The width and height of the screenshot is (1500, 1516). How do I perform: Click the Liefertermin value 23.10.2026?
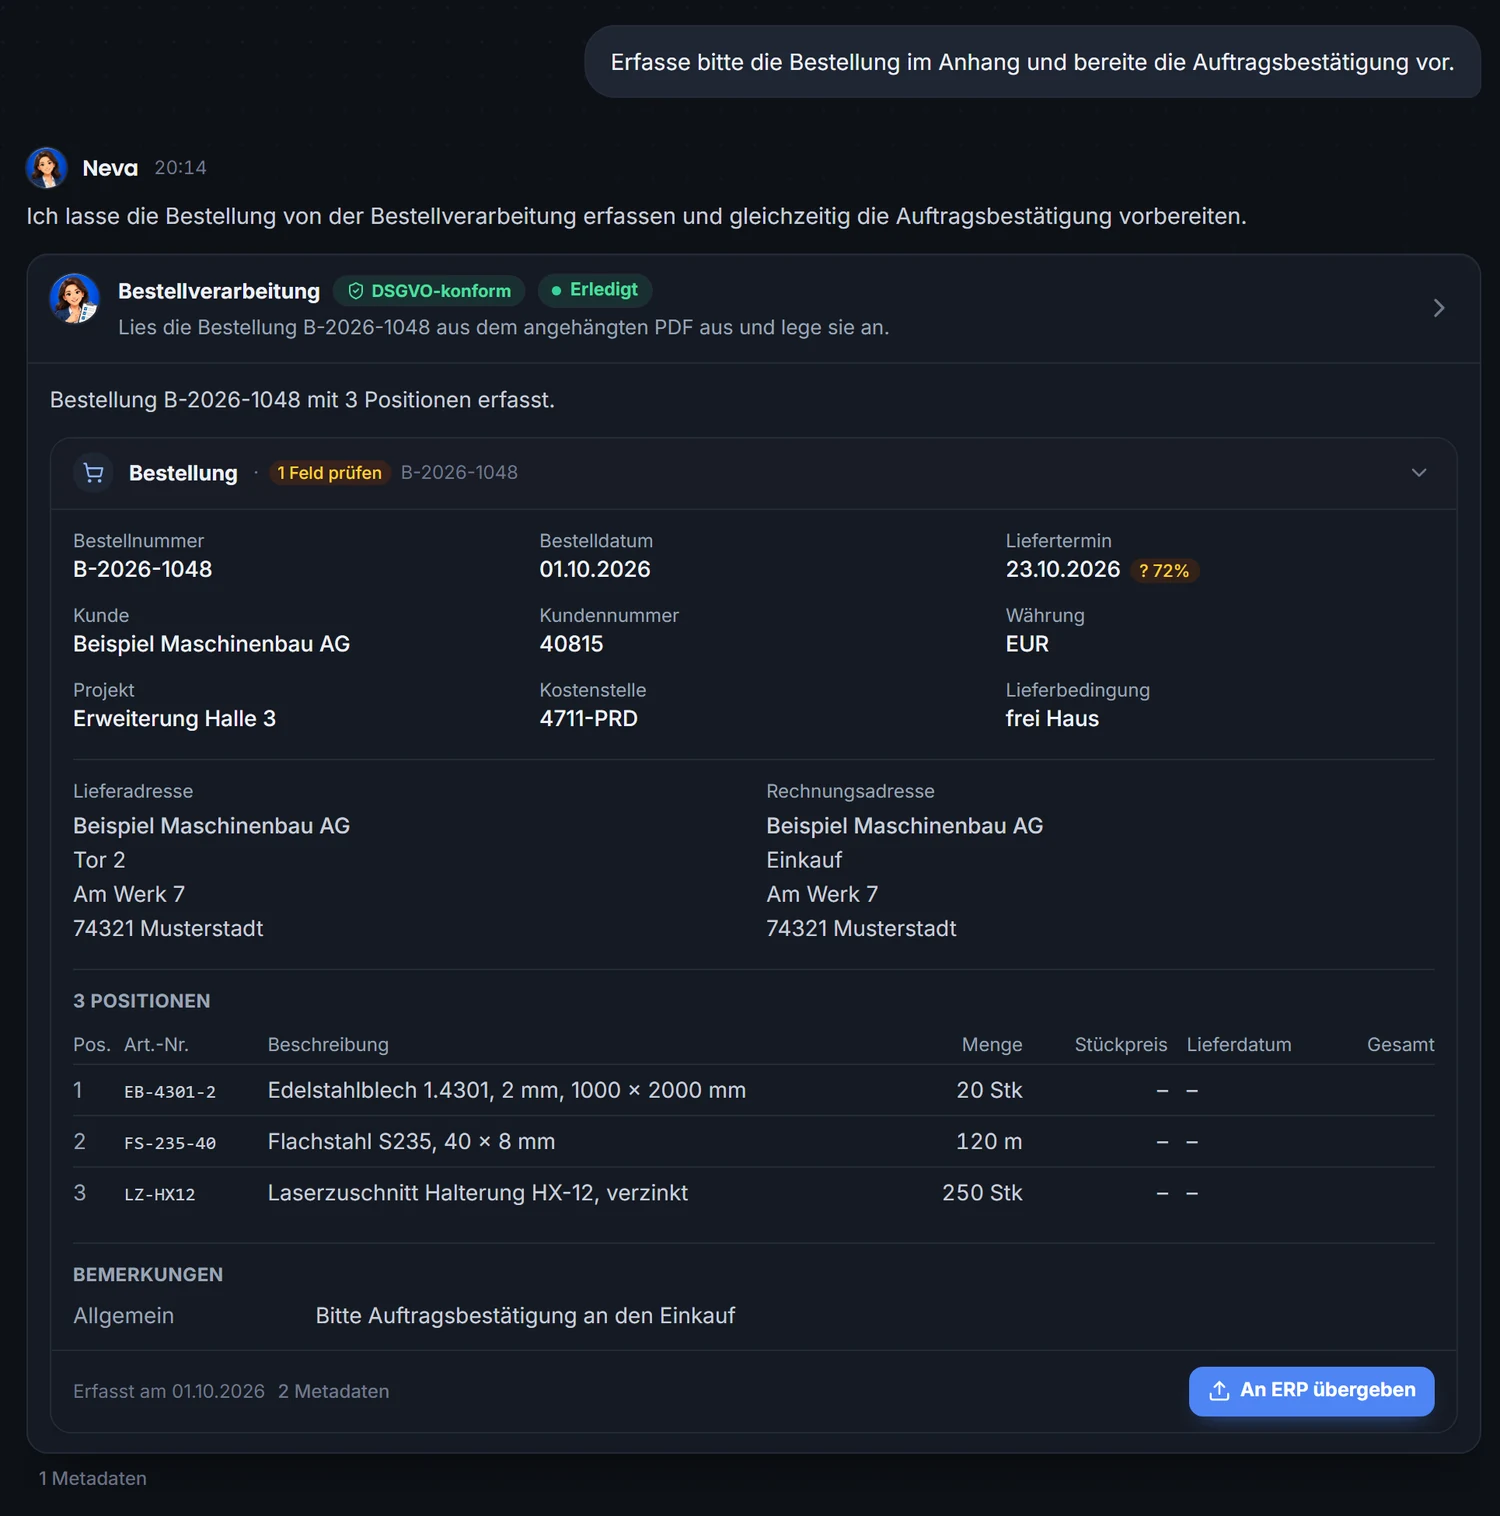pyautogui.click(x=1063, y=569)
